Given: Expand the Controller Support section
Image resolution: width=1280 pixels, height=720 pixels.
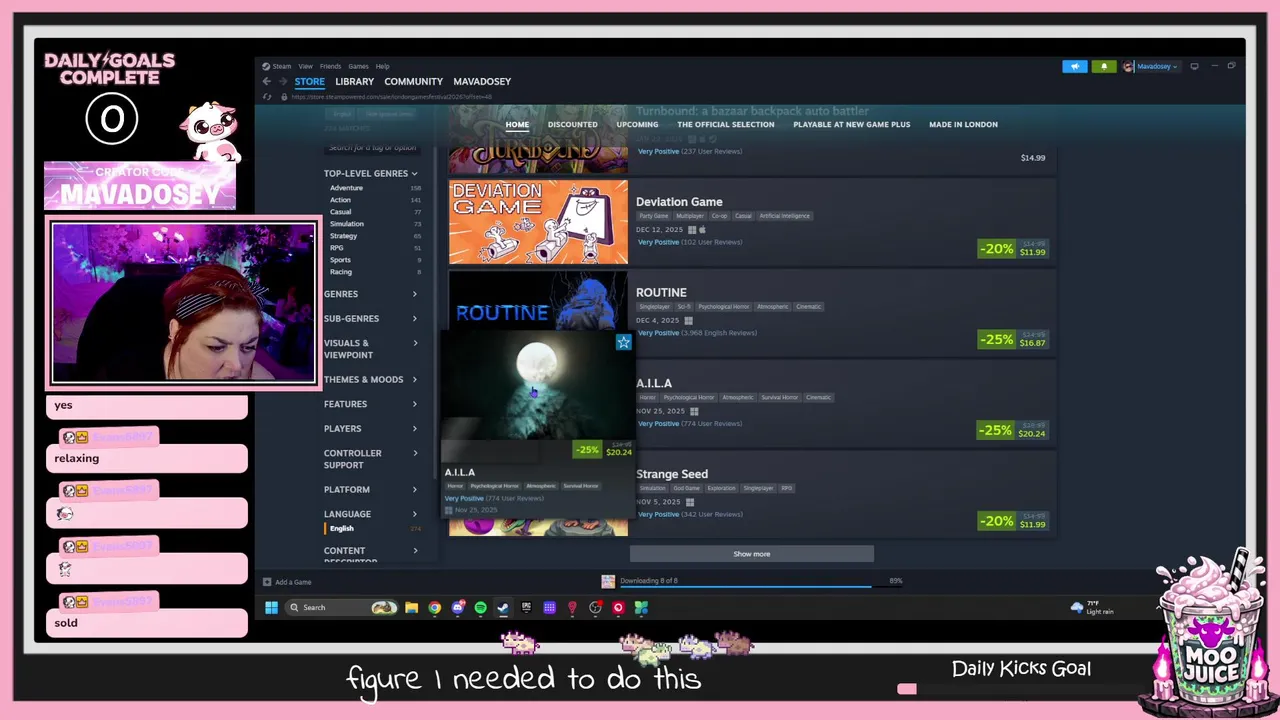Looking at the screenshot, I should [x=371, y=459].
